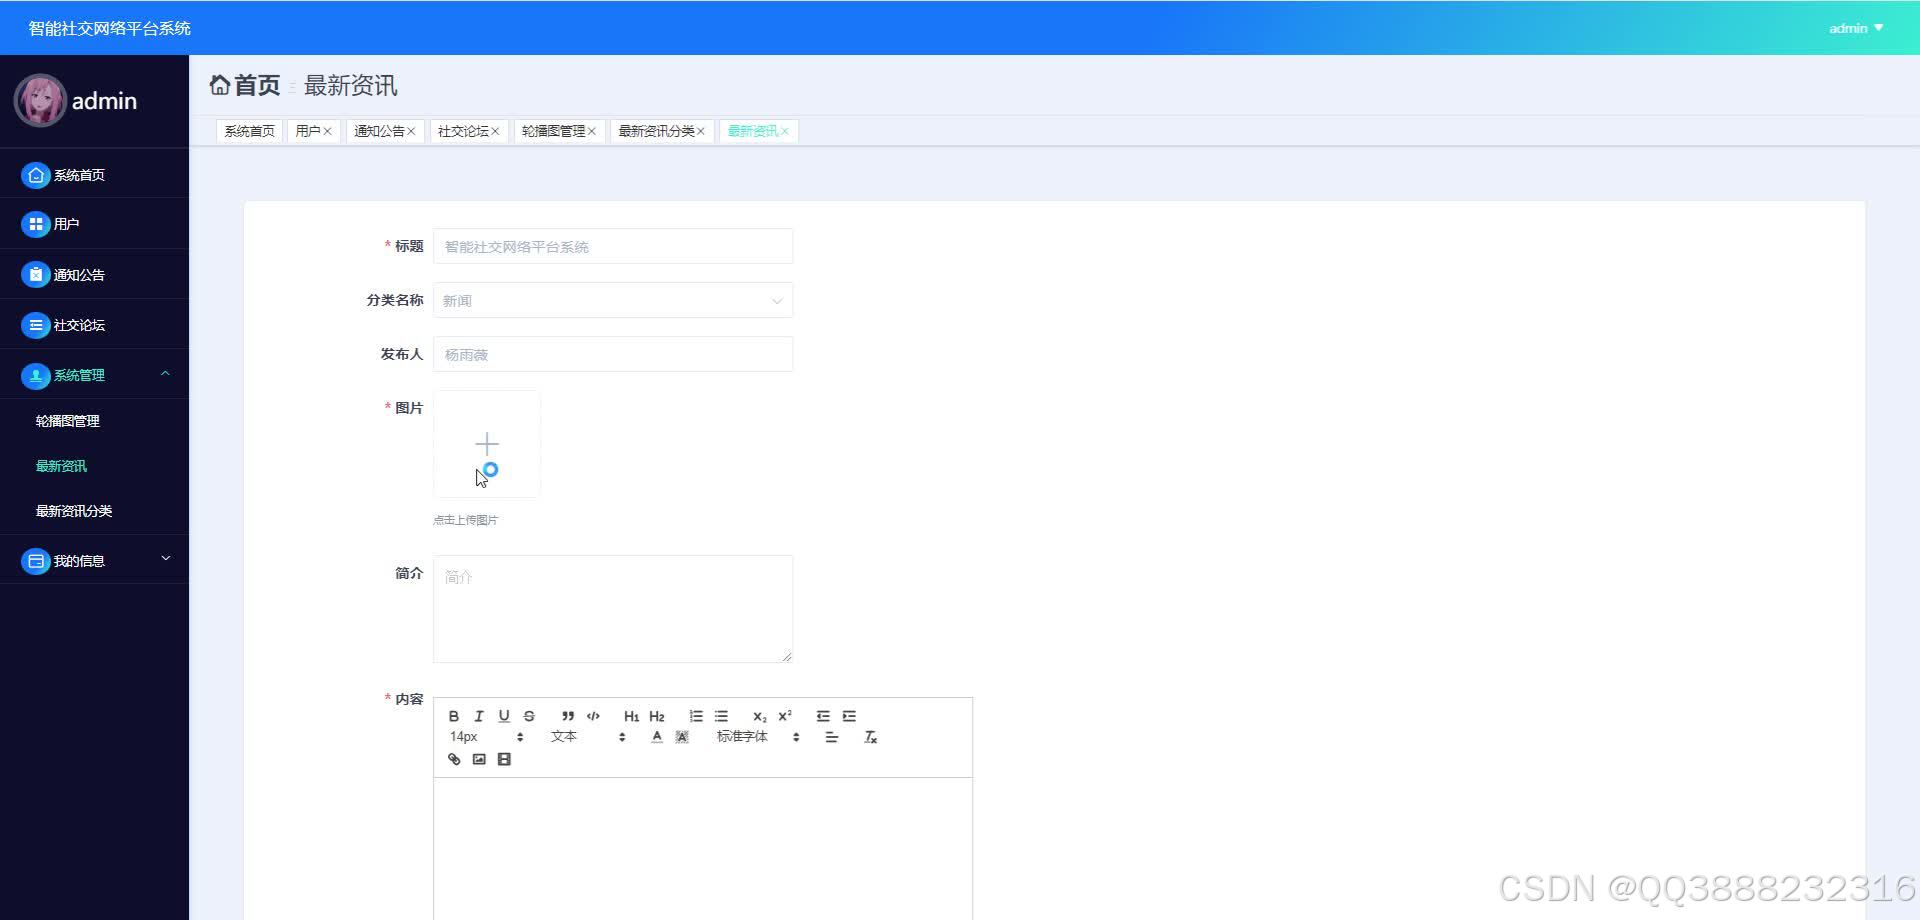1920x920 pixels.
Task: Close the 轮播图管理 tab
Action: coord(592,131)
